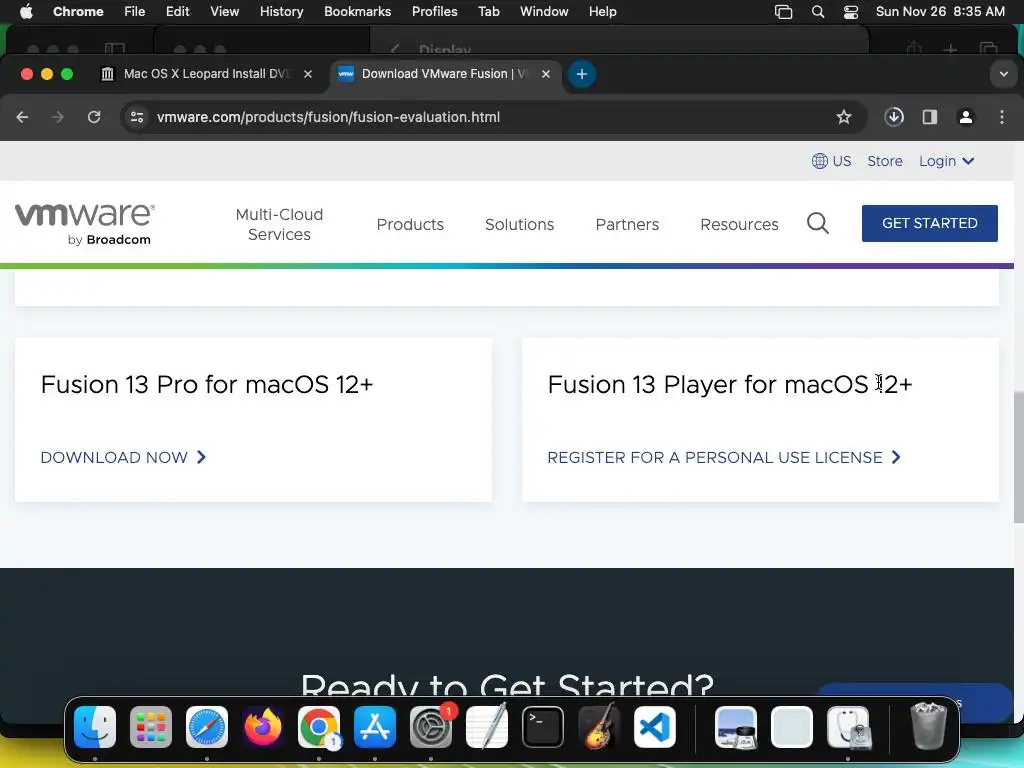
Task: Click the Fusion 13 Pro heading text
Action: point(206,384)
